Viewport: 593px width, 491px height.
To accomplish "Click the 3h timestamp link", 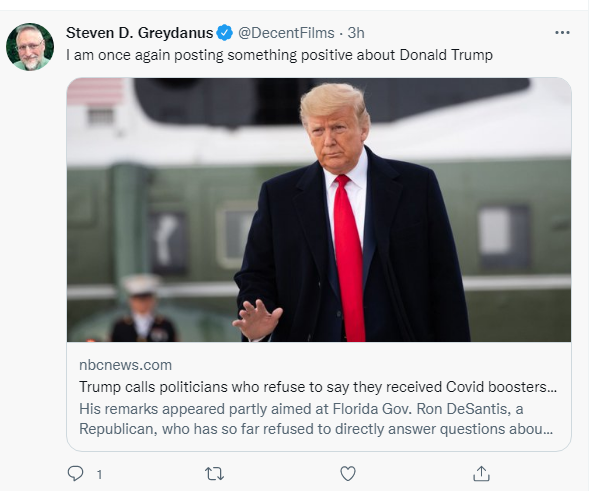I will [356, 33].
